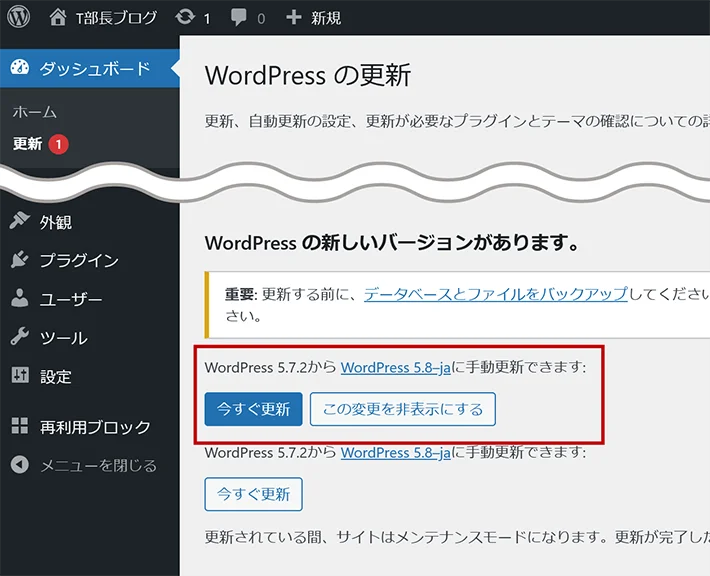This screenshot has height=576, width=710.
Task: Open the データベースとファイルをバックアップ link
Action: click(496, 294)
